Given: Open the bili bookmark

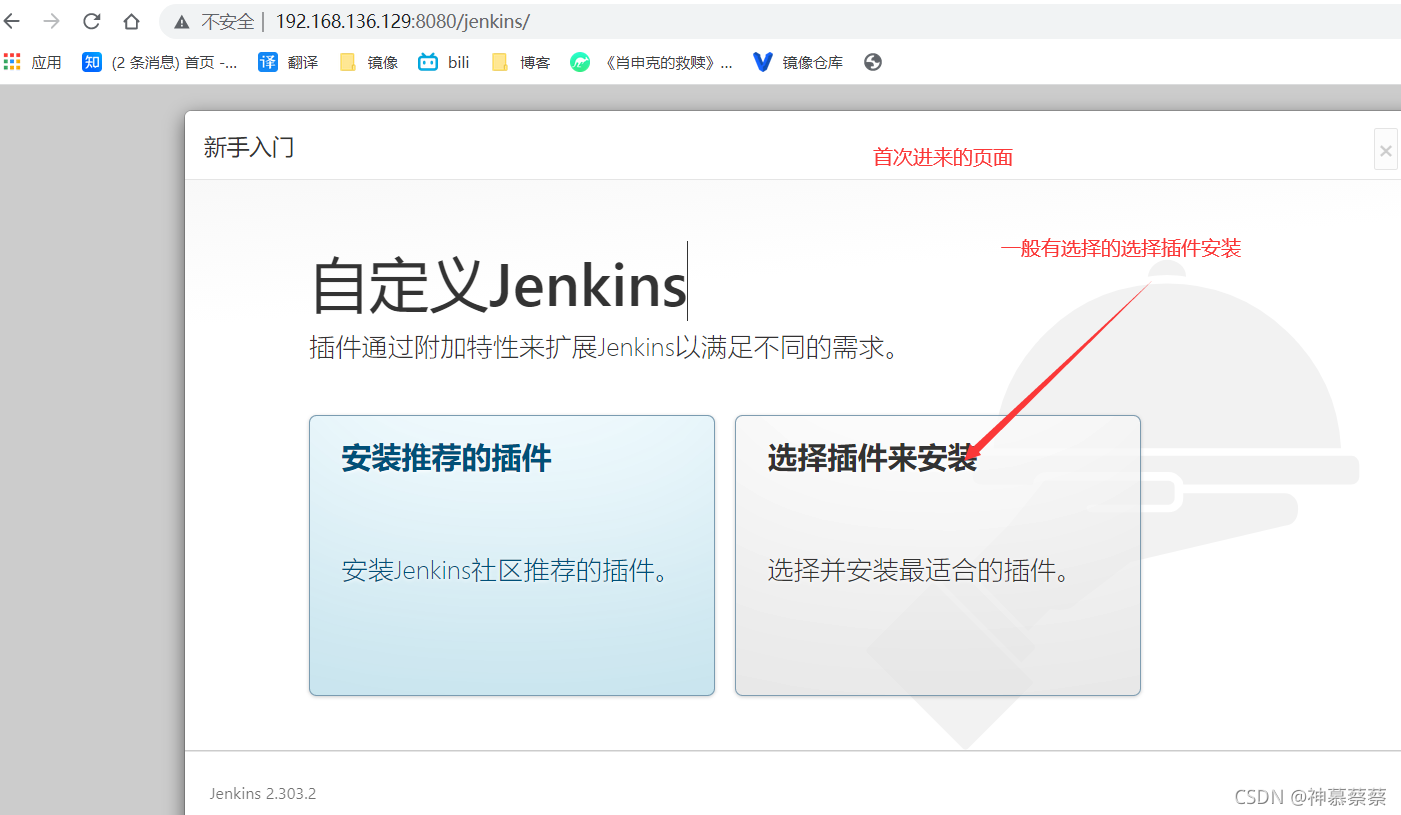Looking at the screenshot, I should pos(444,62).
